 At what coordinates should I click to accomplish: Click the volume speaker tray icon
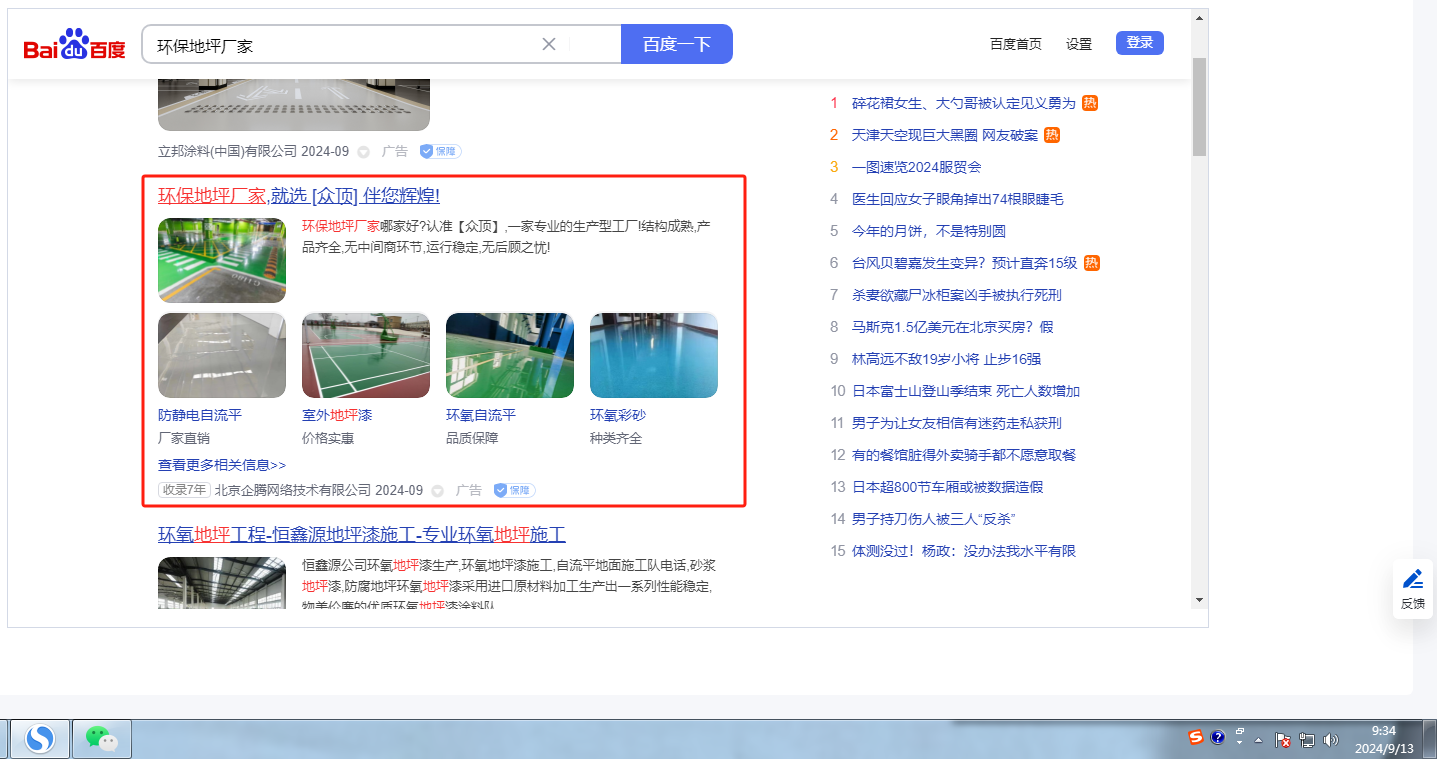click(x=1330, y=740)
